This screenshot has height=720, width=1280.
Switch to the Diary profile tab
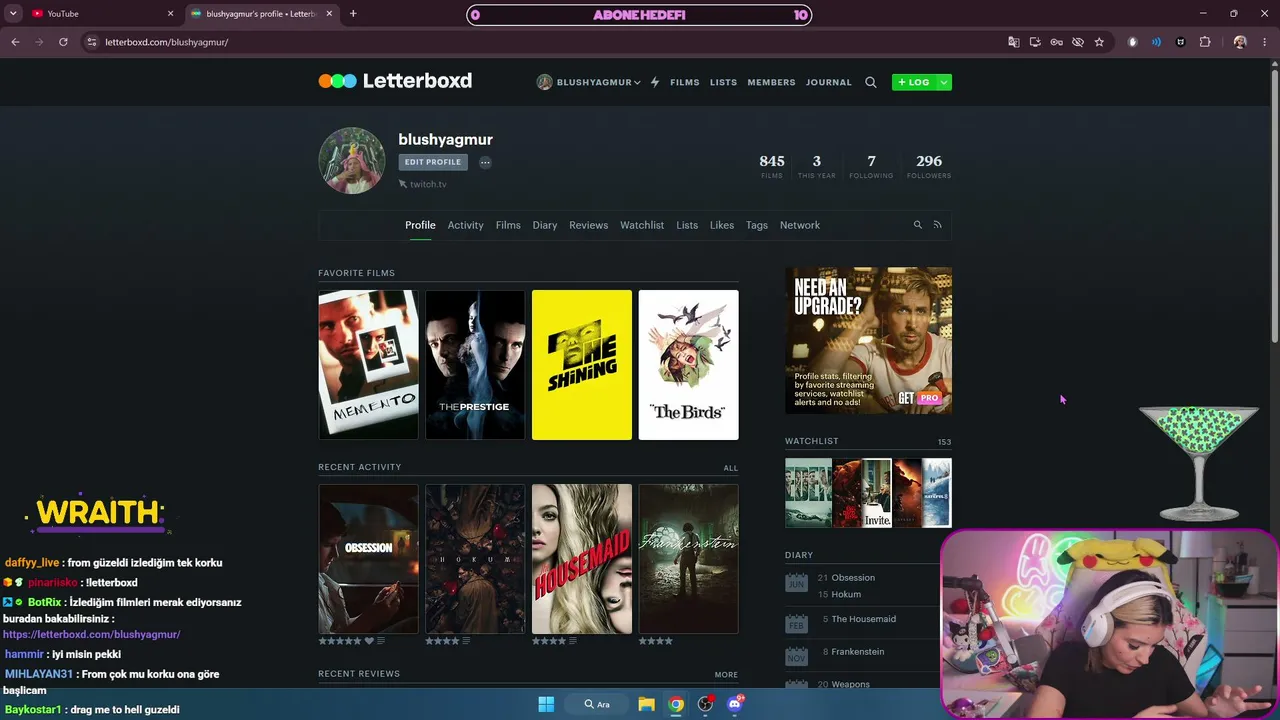click(x=545, y=225)
